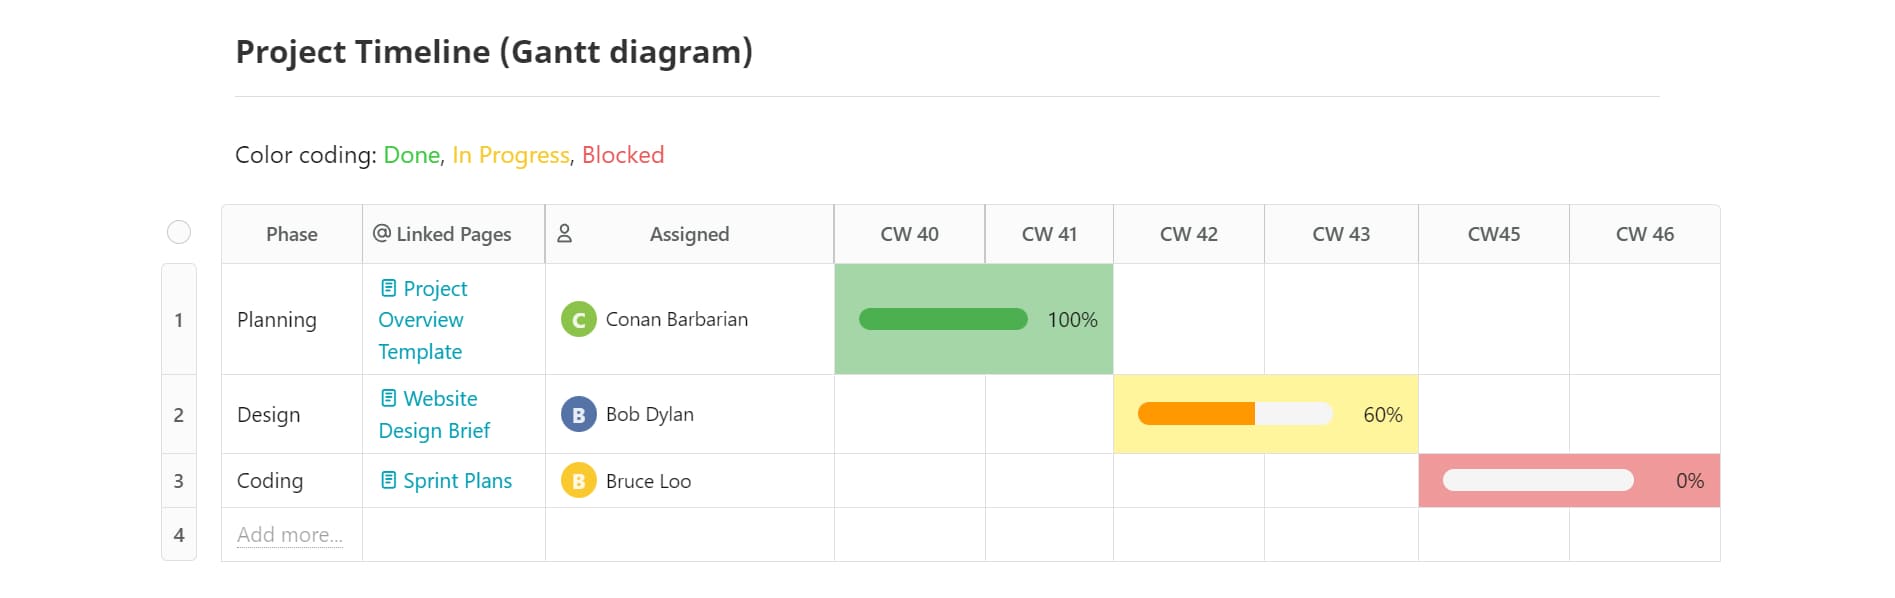Click the Project Timeline page title

pos(494,51)
